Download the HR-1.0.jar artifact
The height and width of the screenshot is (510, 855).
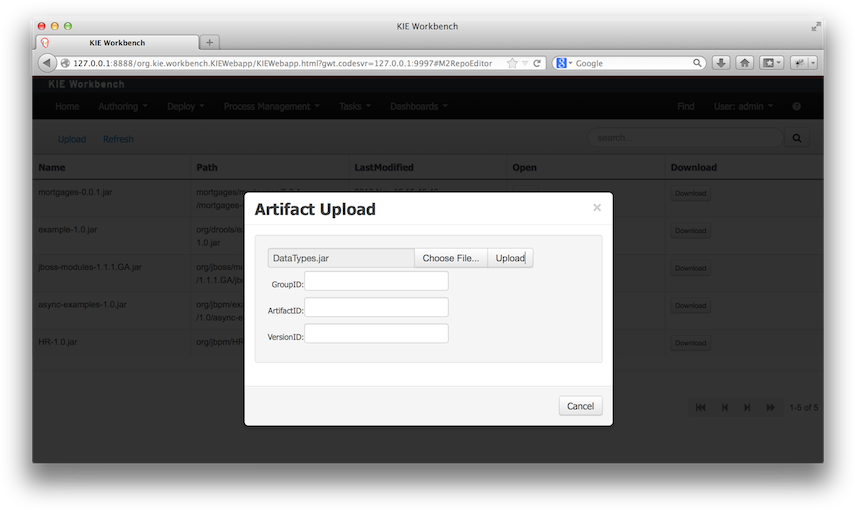point(690,343)
